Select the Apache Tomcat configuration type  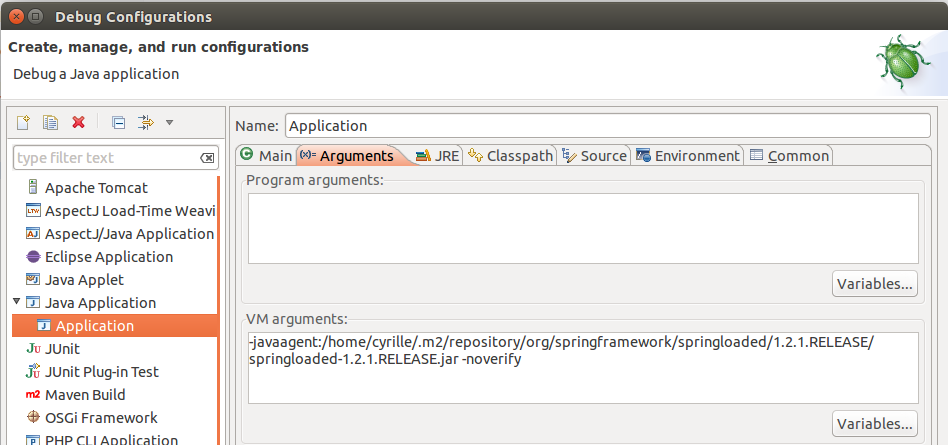(x=96, y=187)
